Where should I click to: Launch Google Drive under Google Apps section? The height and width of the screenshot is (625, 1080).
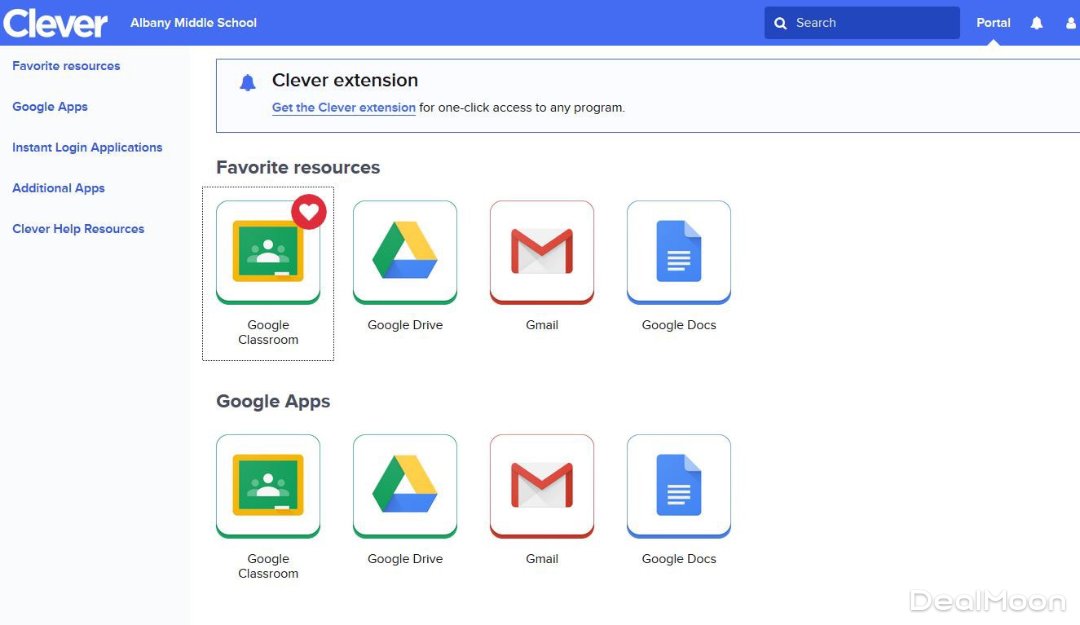[x=405, y=486]
